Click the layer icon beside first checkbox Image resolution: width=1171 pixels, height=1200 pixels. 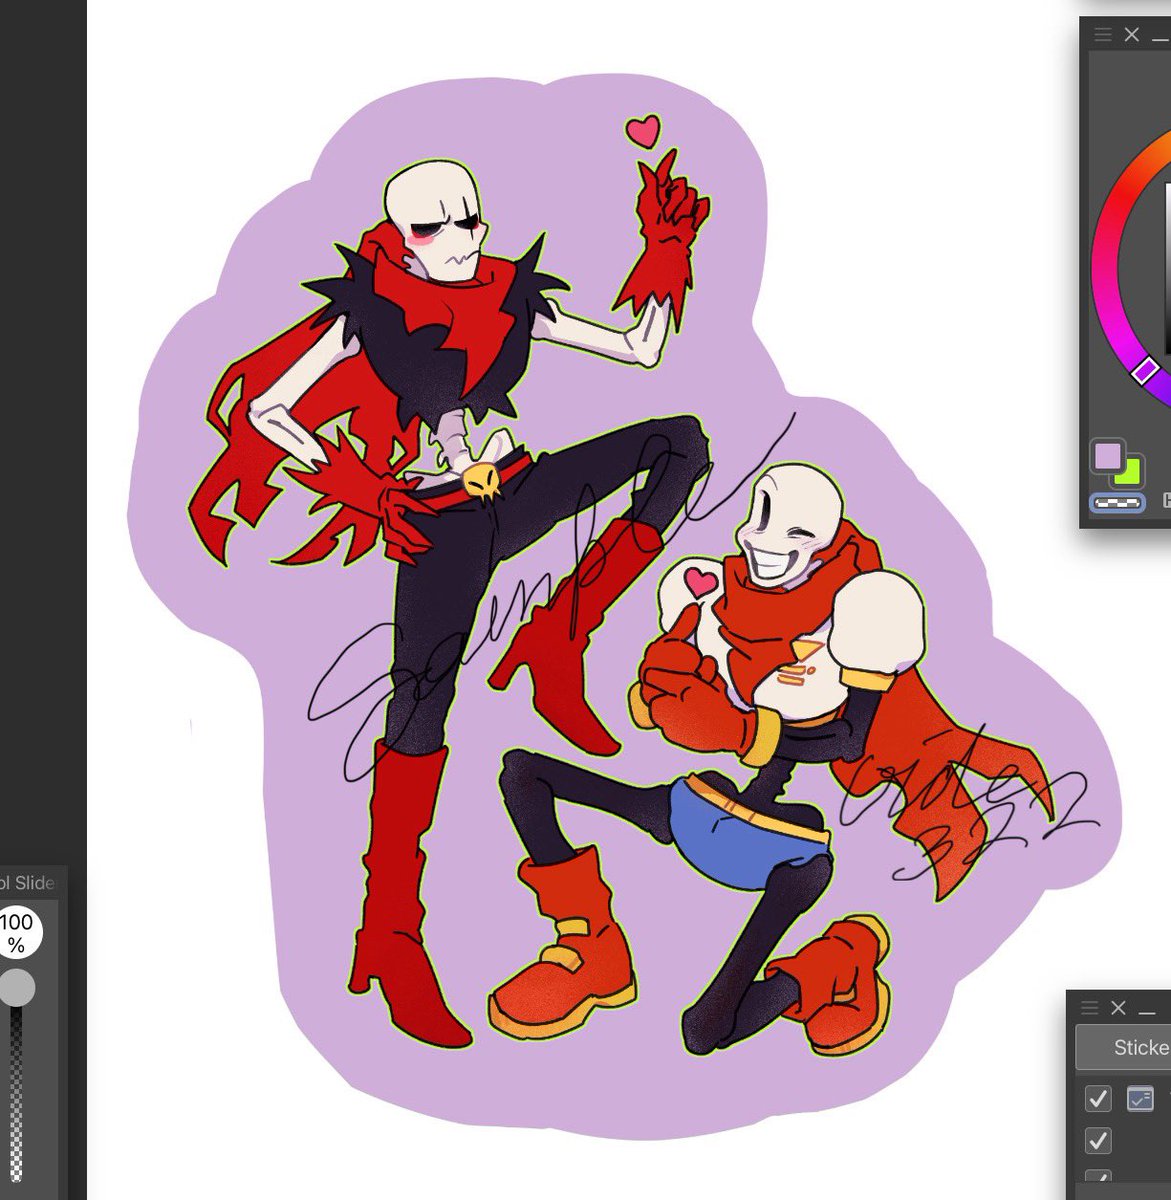1141,1099
